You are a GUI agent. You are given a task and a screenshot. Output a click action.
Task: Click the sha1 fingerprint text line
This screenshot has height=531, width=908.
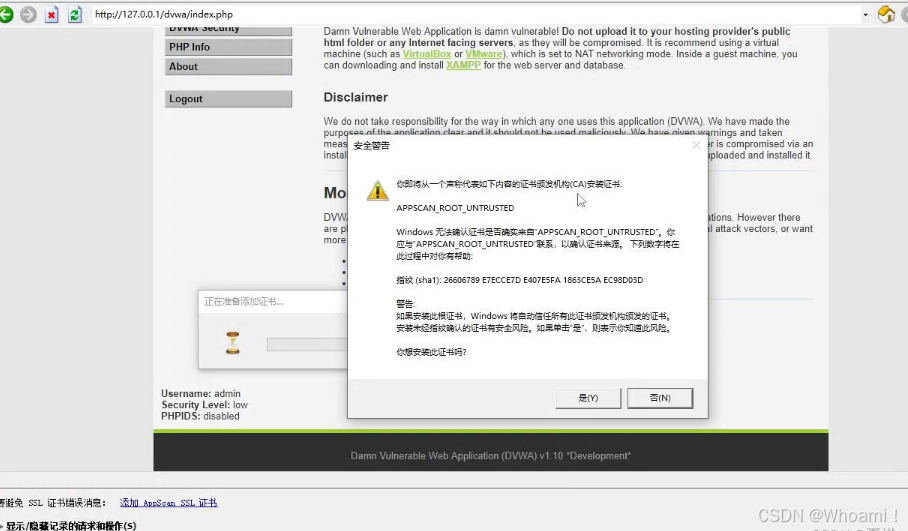[519, 280]
